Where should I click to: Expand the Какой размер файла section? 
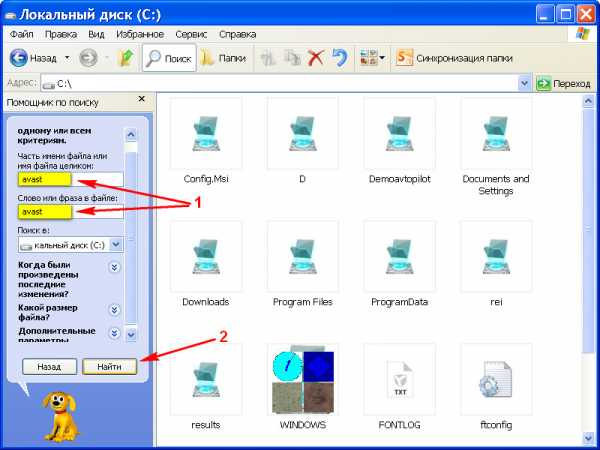(114, 308)
